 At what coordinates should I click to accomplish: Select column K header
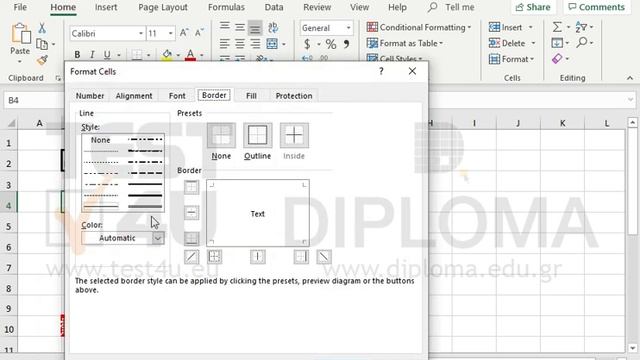click(x=562, y=123)
